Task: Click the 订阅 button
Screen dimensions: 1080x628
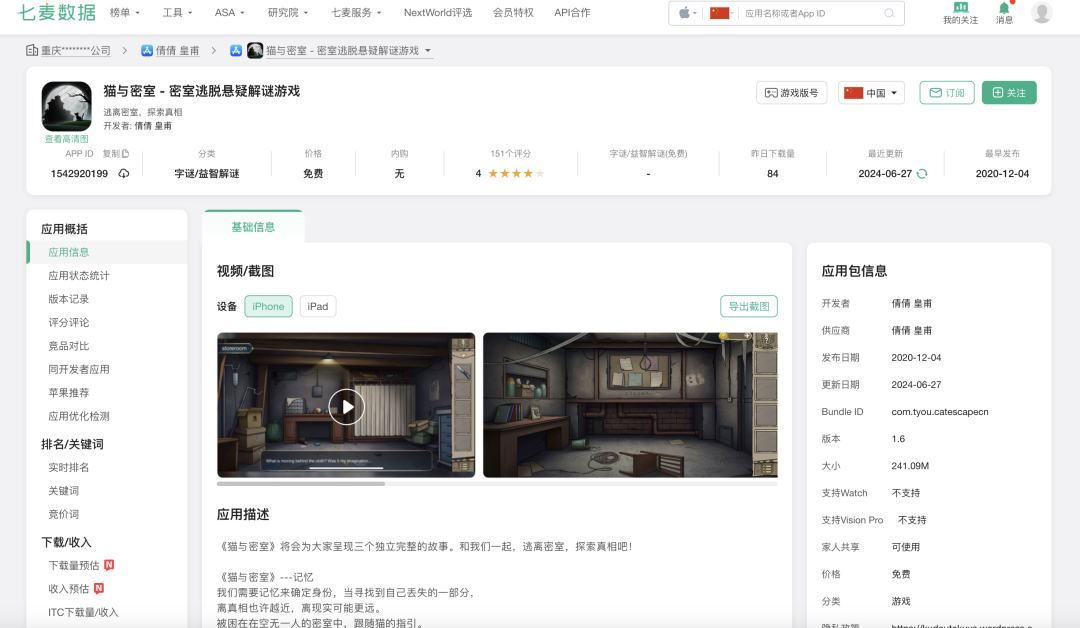Action: pyautogui.click(x=947, y=93)
